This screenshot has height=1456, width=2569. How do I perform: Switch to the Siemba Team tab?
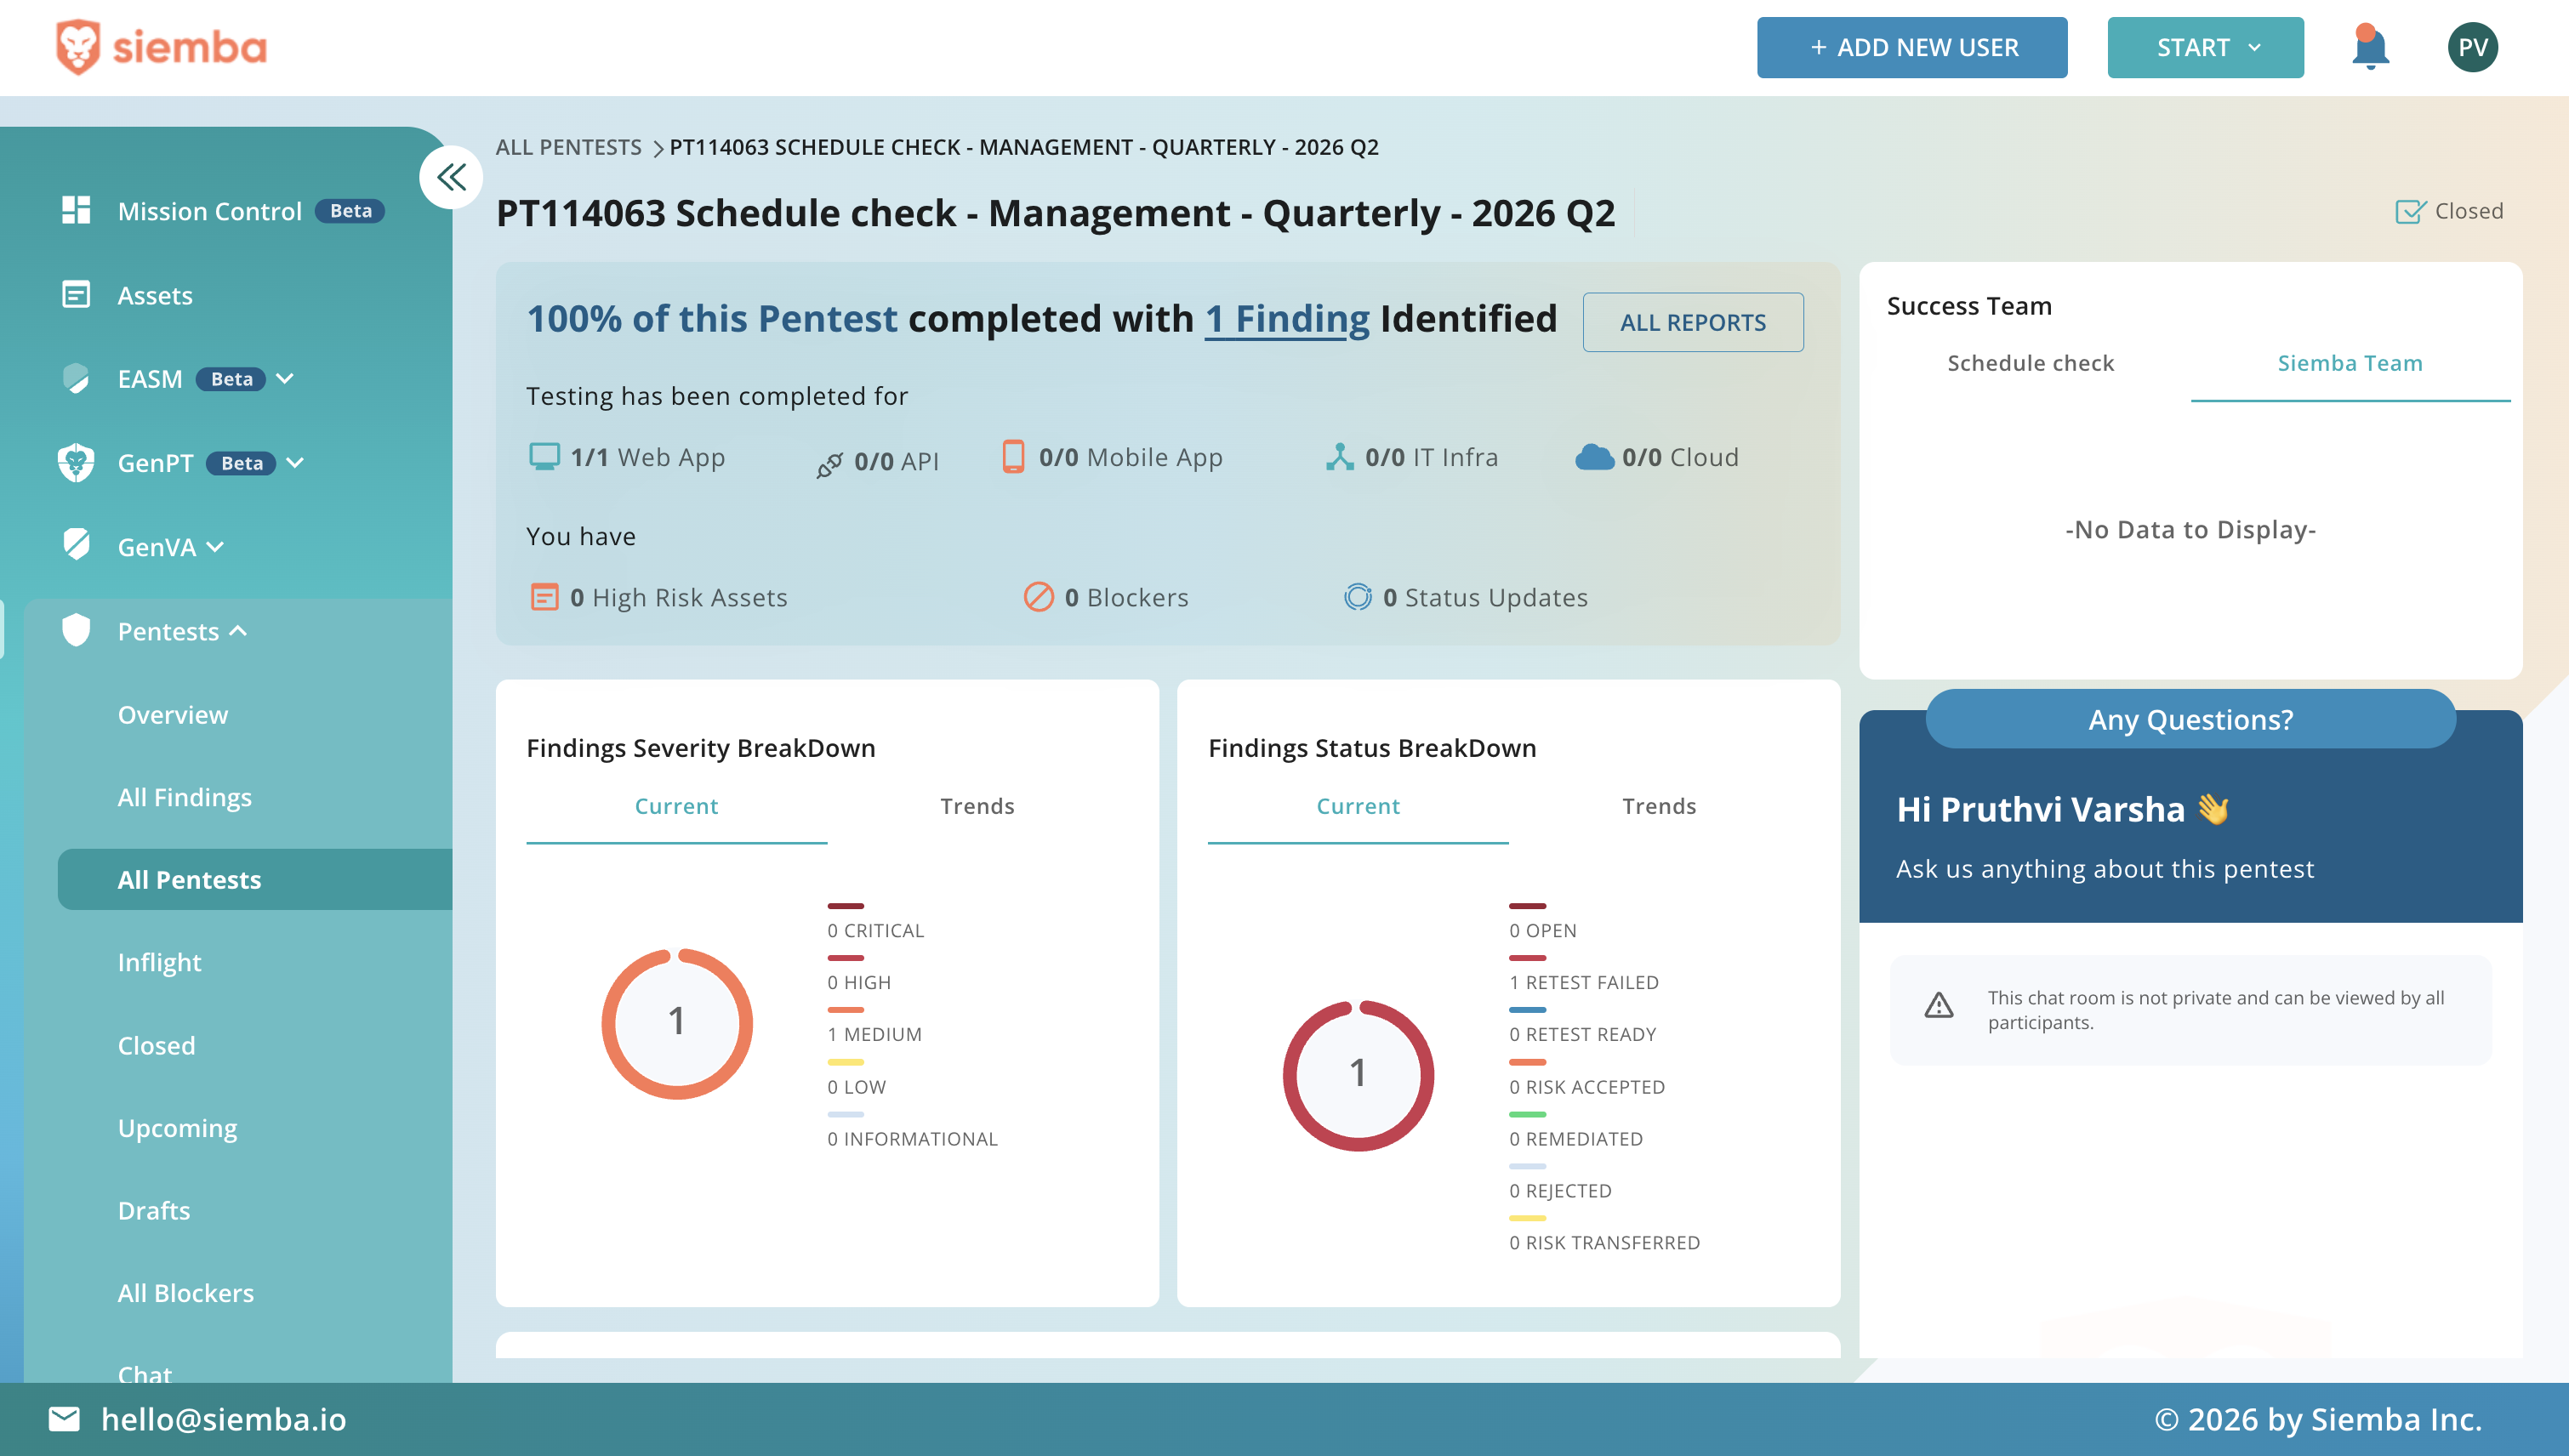2350,363
